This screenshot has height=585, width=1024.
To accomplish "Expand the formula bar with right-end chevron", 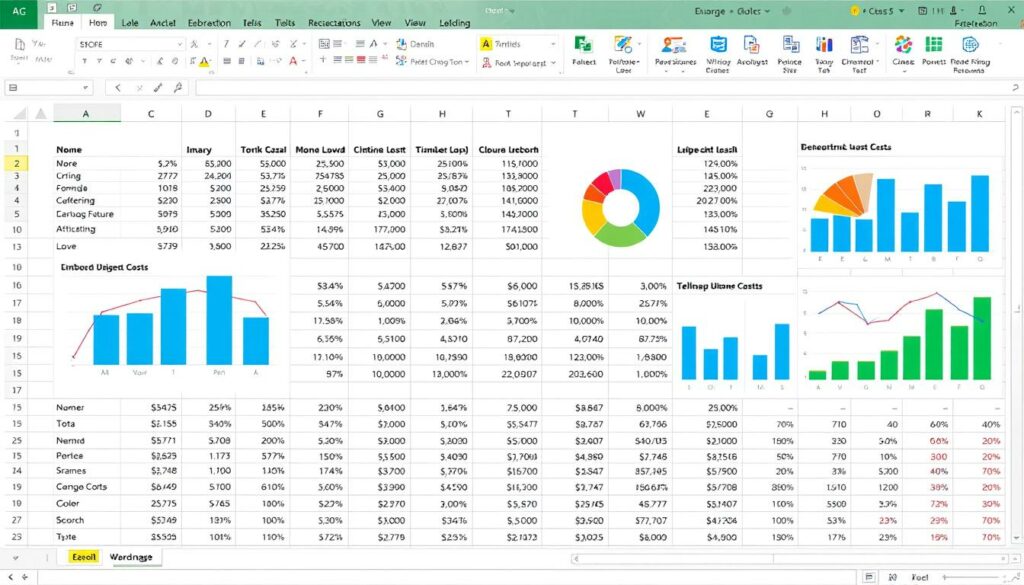I will (1015, 87).
